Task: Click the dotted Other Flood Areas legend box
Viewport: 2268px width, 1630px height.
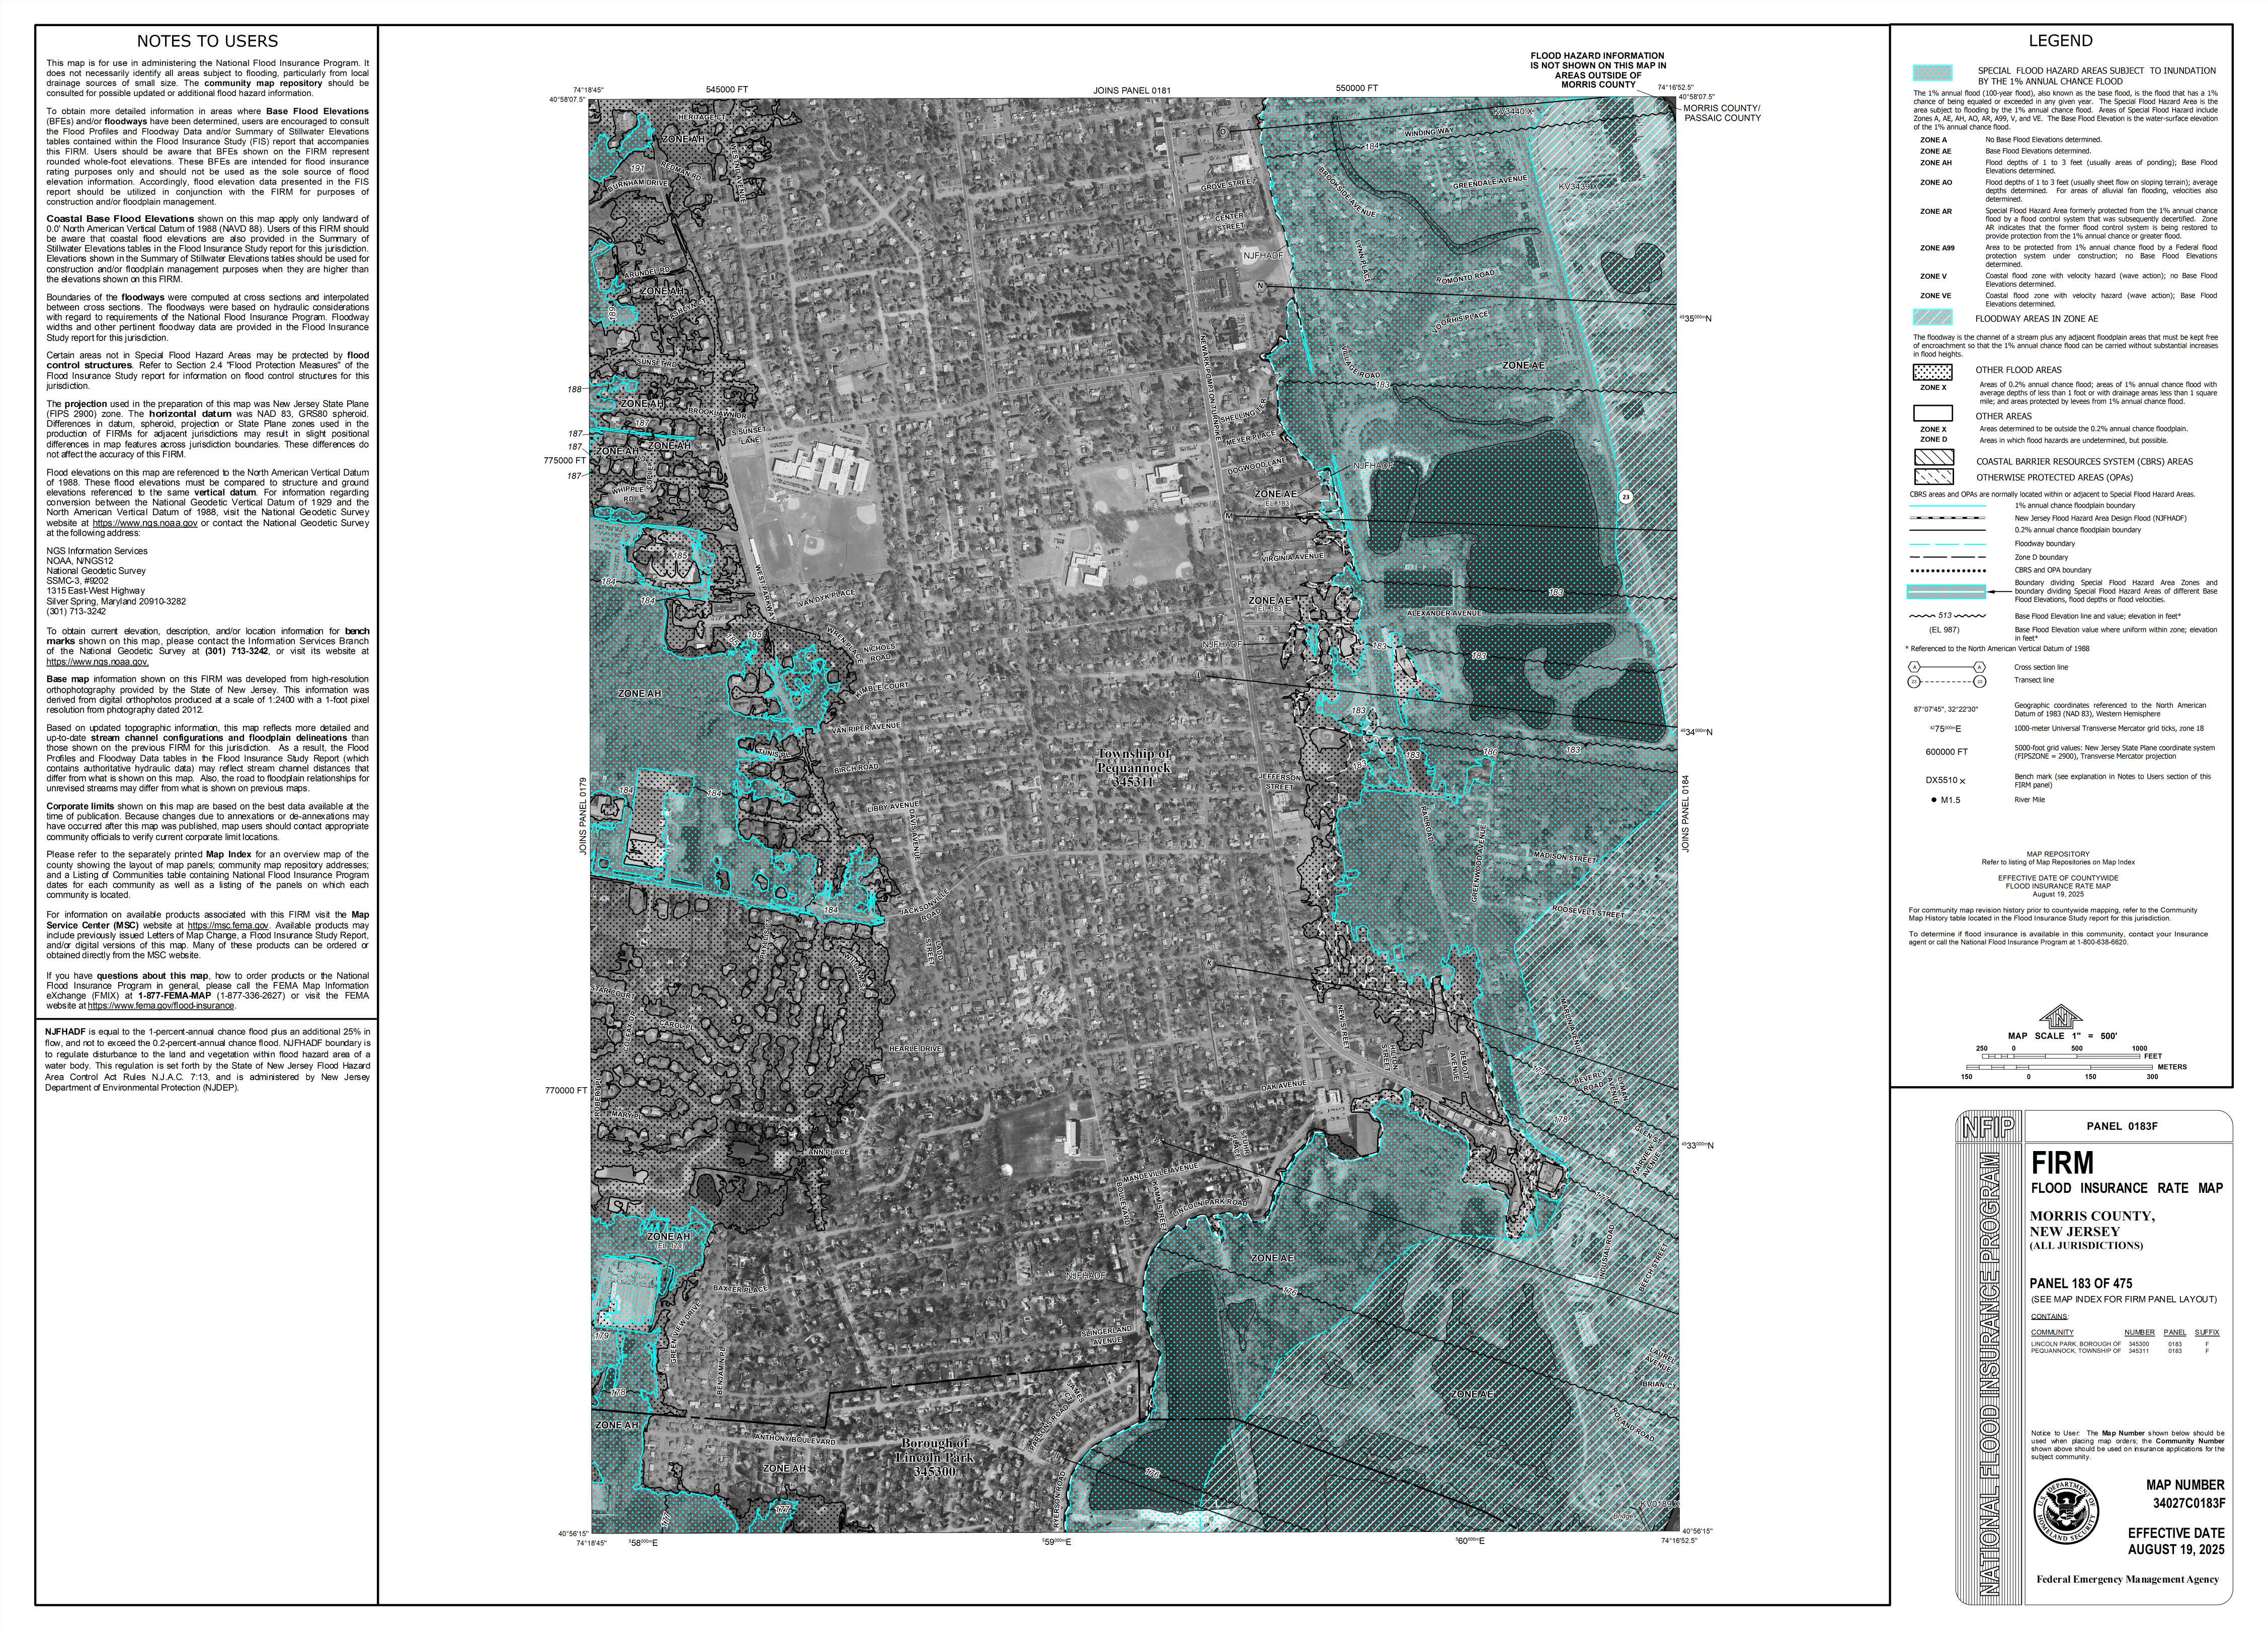Action: pos(1933,372)
